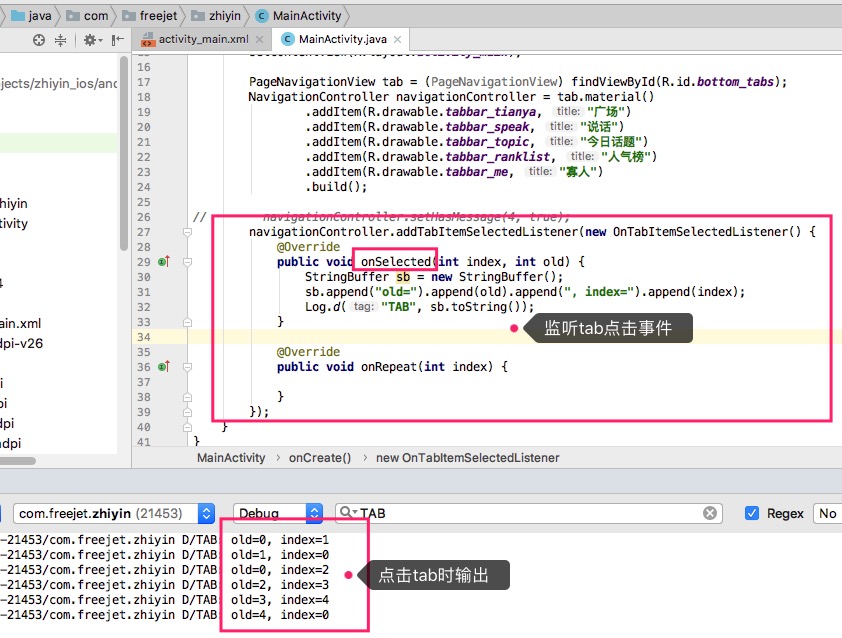Open the project panel settings gear
Image resolution: width=842 pixels, height=638 pixels.
pyautogui.click(x=92, y=40)
